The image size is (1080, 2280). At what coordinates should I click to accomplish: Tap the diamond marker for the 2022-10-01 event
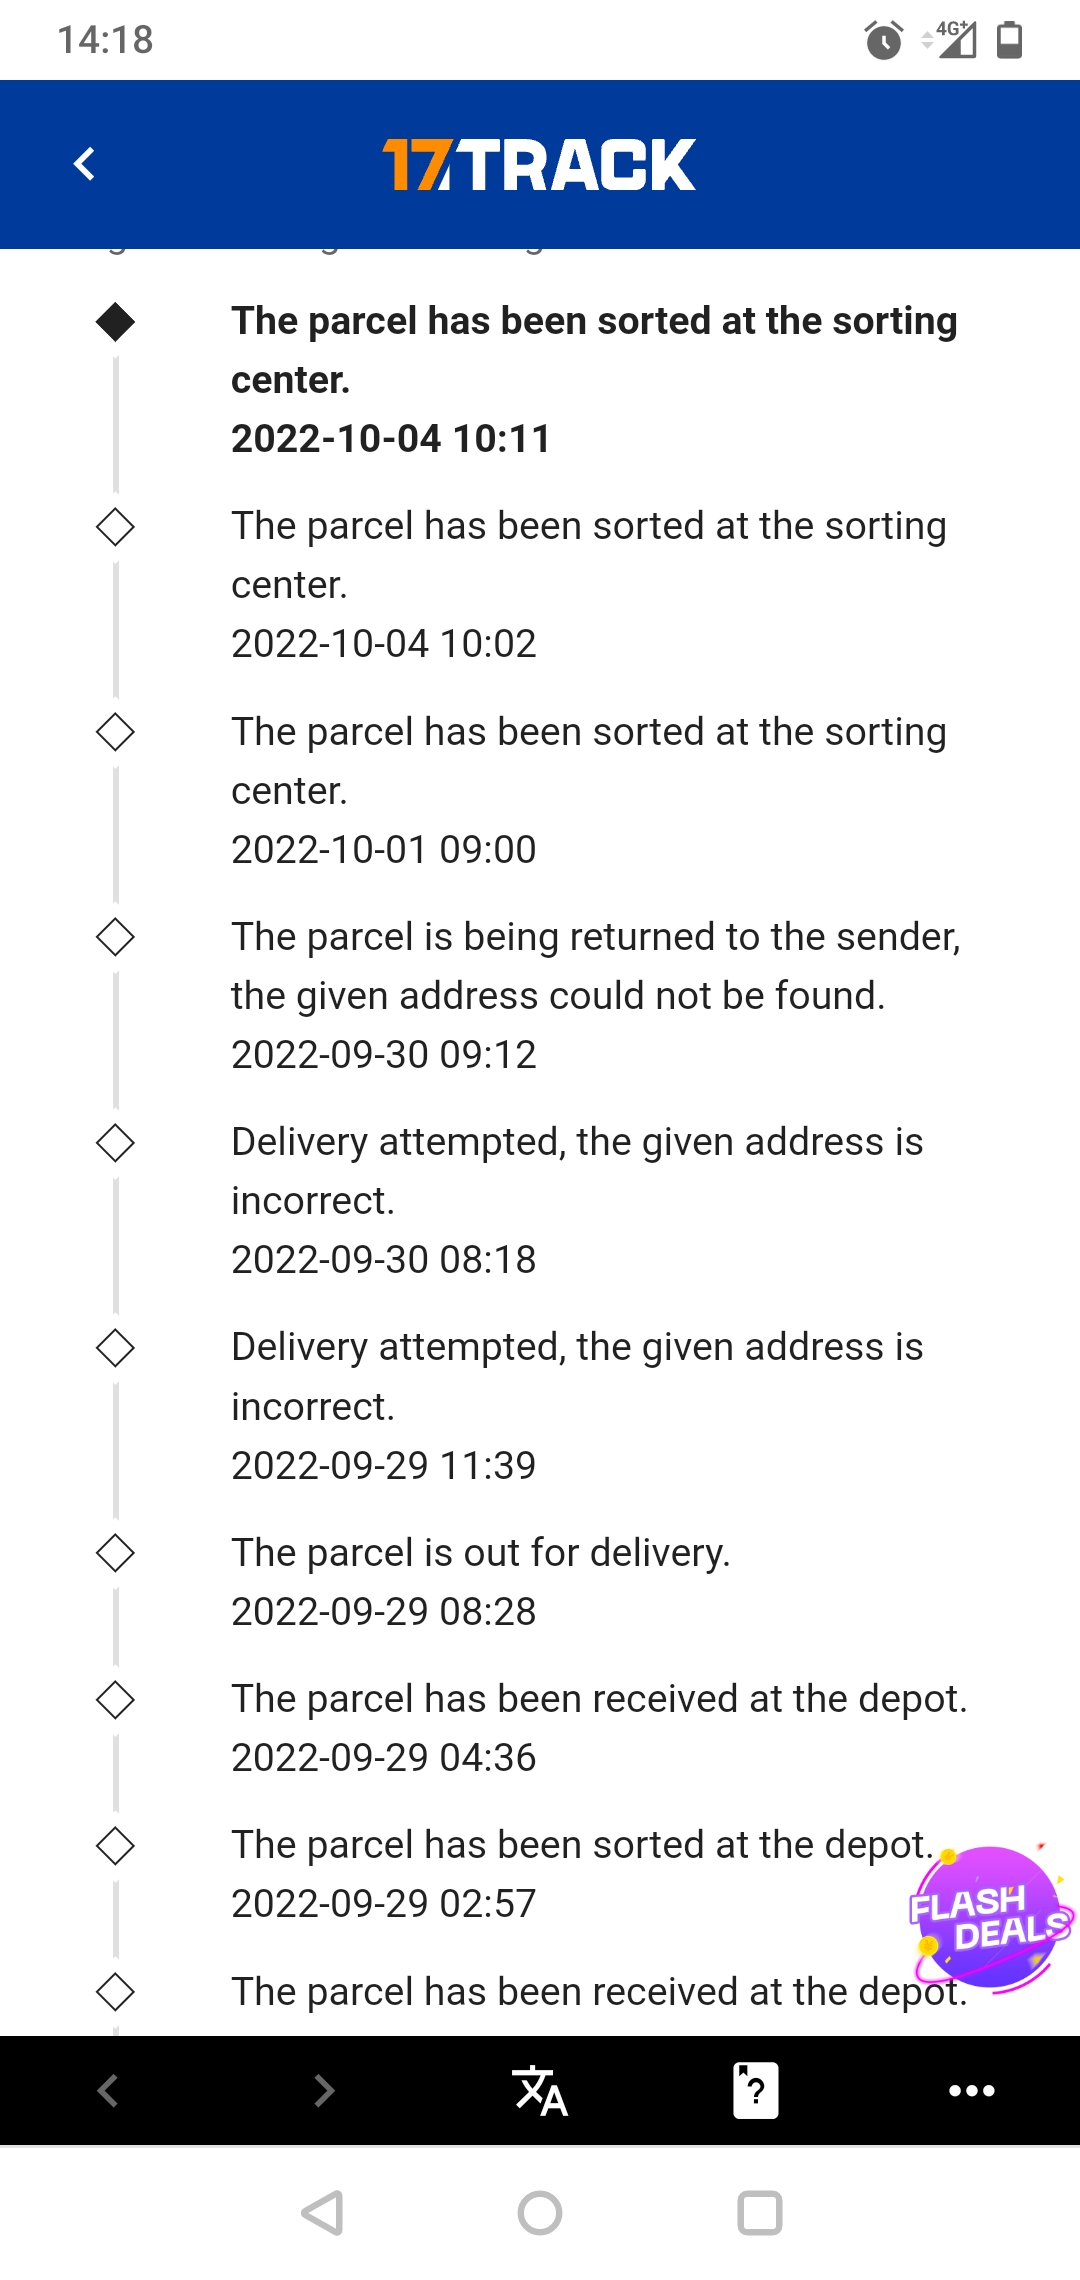(116, 732)
